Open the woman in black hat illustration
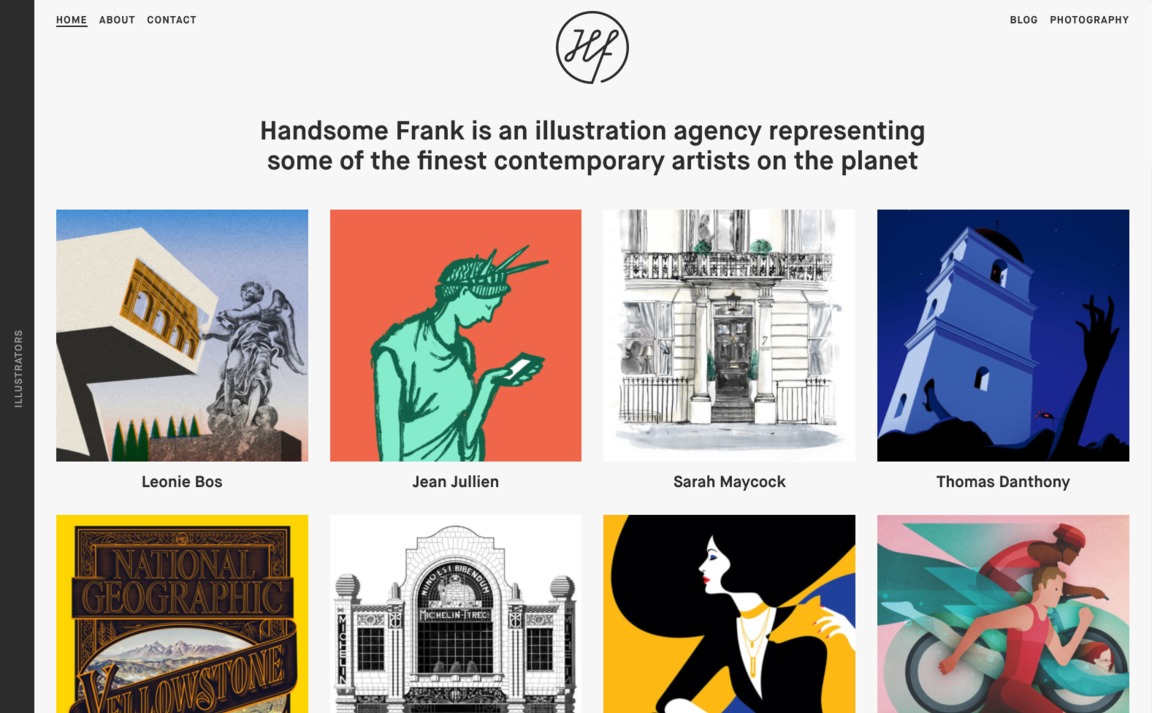 click(729, 614)
